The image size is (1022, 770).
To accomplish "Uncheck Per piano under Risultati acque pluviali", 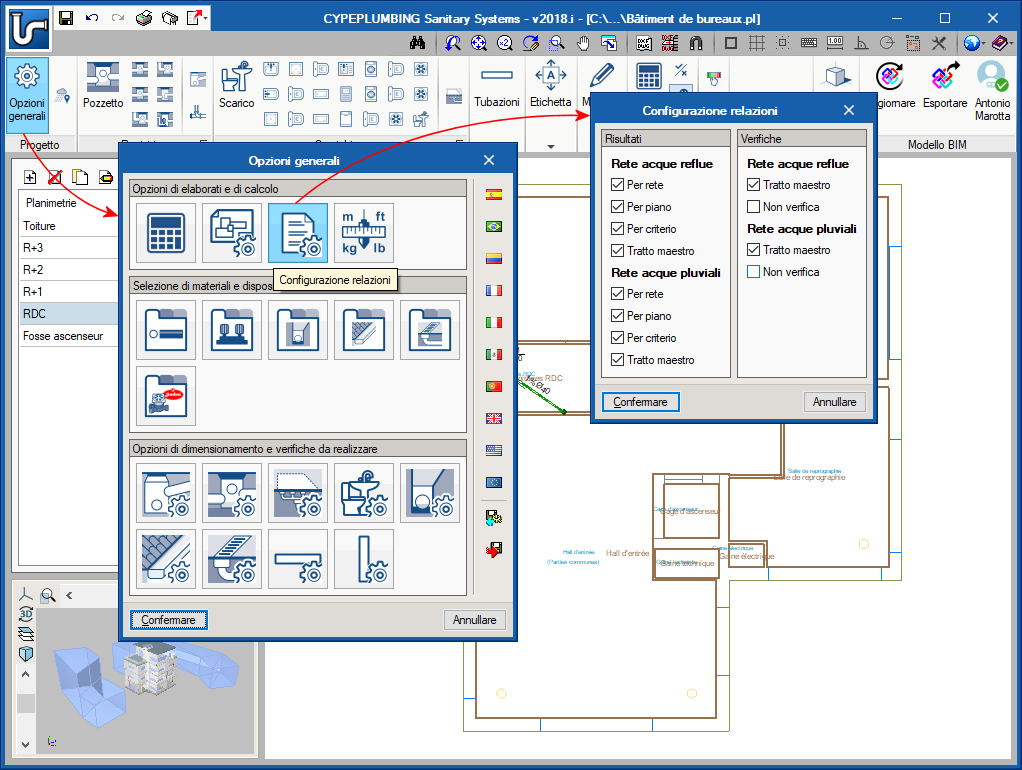I will [617, 316].
